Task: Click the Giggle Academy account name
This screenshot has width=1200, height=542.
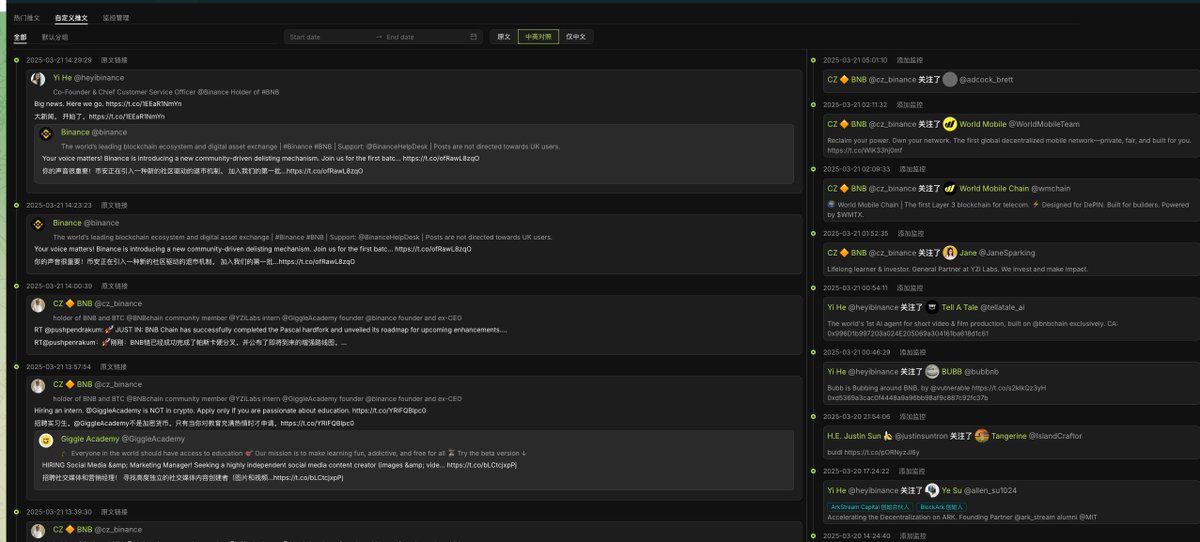Action: click(x=89, y=438)
